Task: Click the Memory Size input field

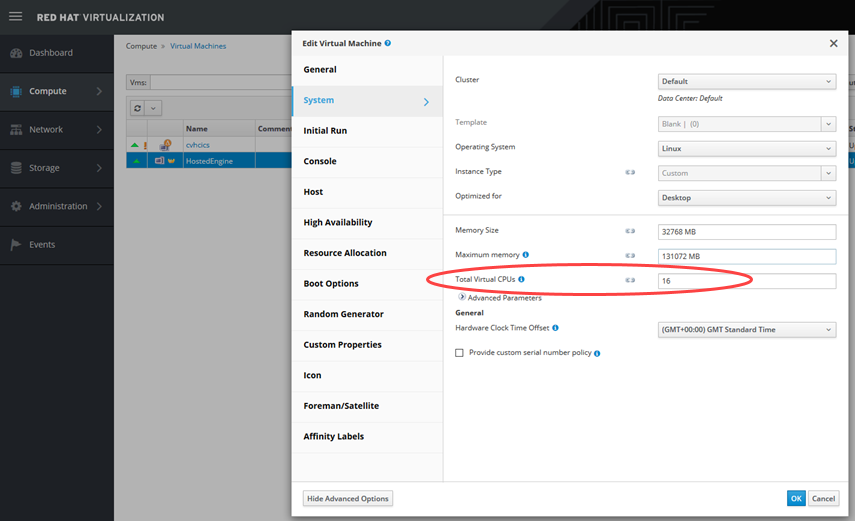Action: click(746, 231)
